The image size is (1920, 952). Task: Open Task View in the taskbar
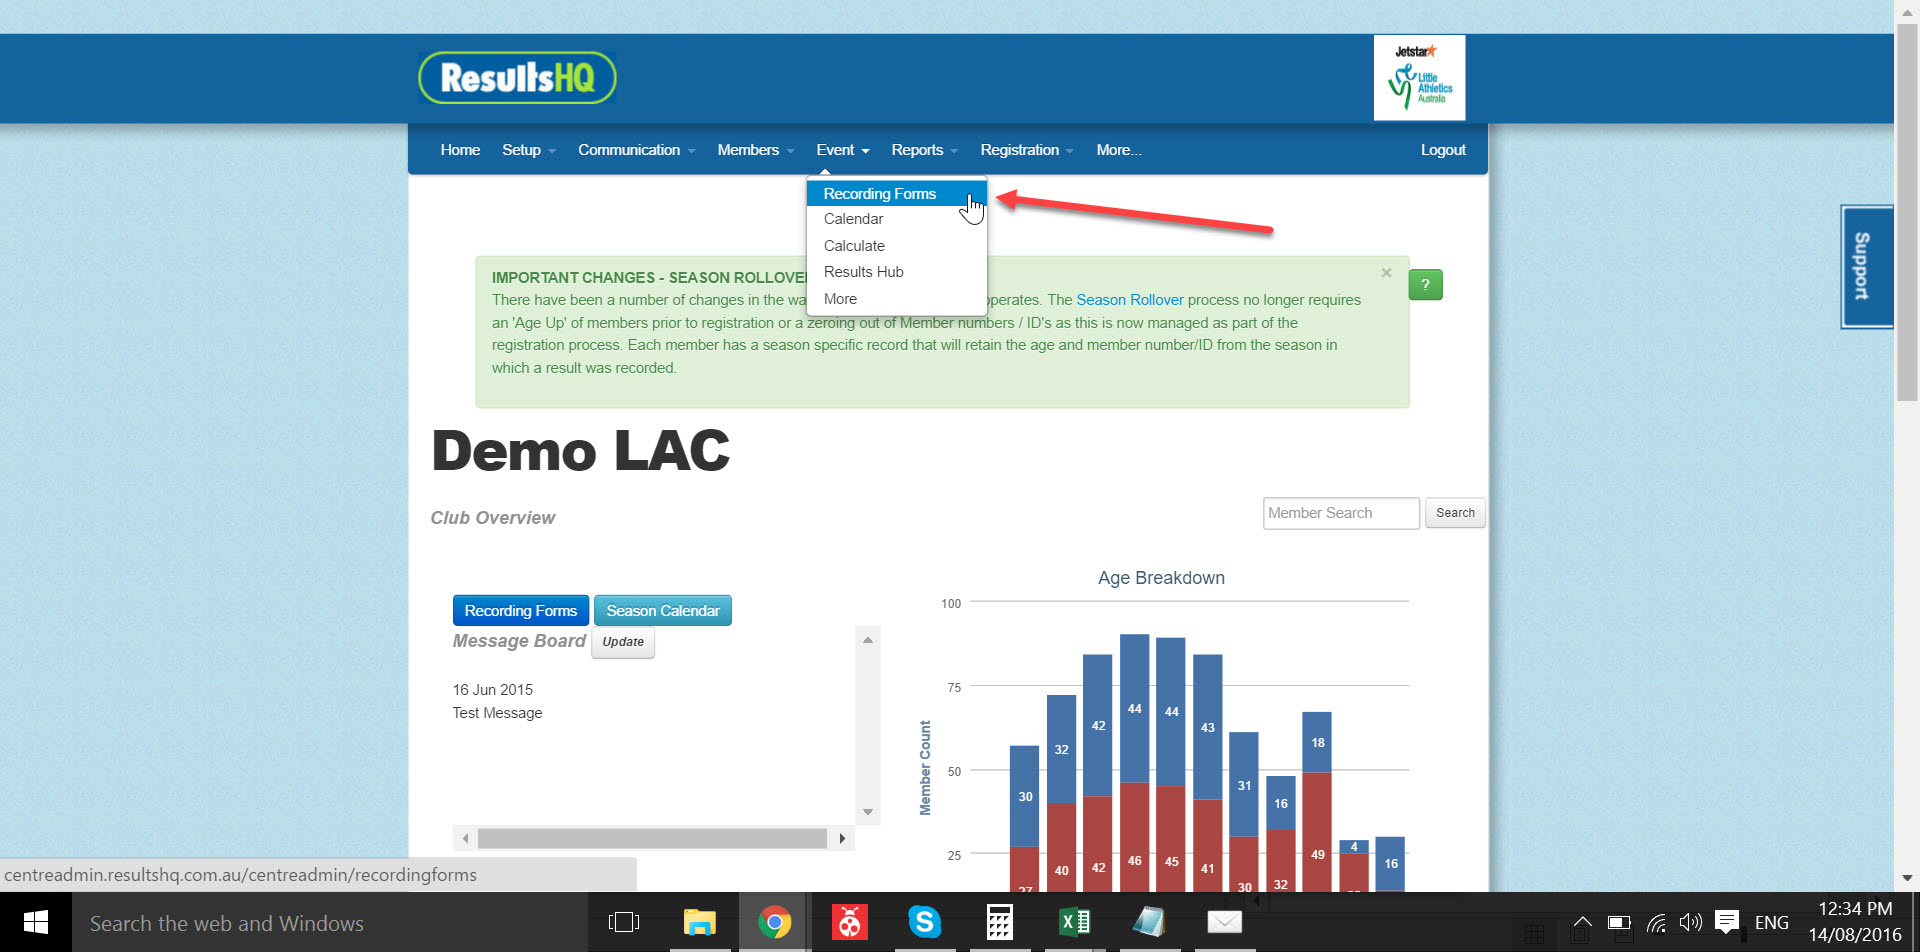(x=624, y=922)
